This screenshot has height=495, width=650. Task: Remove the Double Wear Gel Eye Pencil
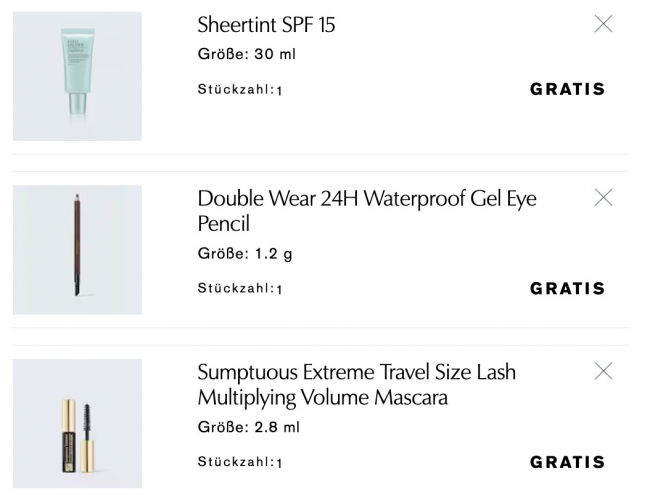pyautogui.click(x=603, y=198)
